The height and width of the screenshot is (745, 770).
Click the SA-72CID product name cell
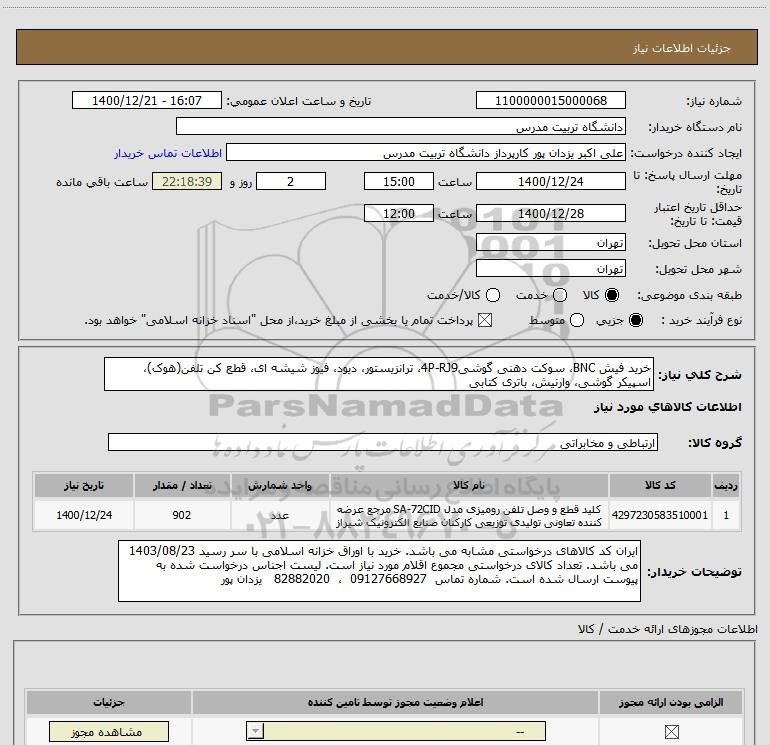click(469, 515)
